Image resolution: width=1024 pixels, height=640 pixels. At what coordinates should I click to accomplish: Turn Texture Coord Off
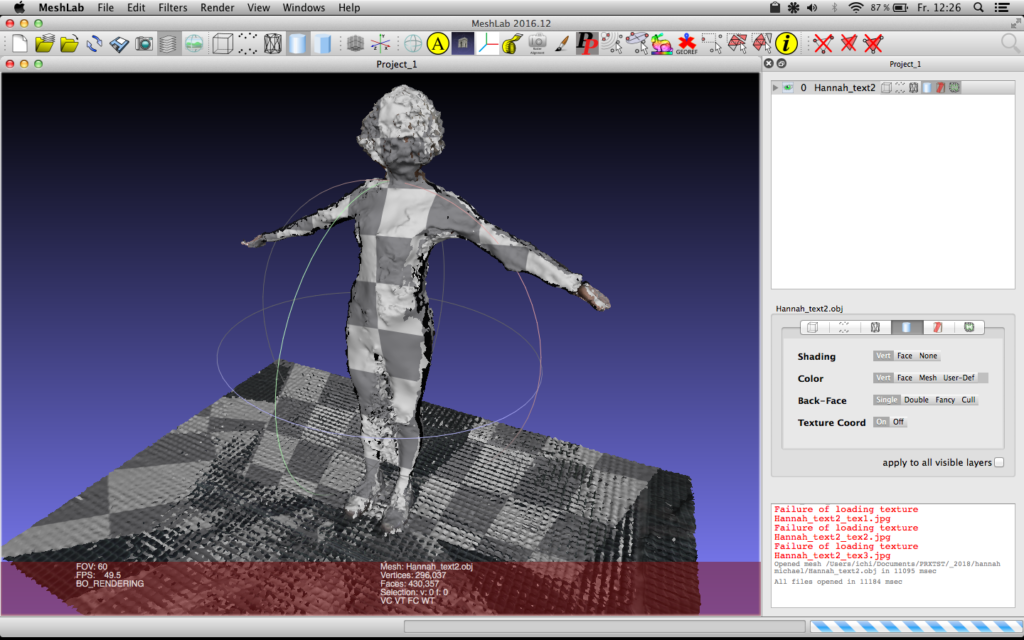[x=899, y=422]
